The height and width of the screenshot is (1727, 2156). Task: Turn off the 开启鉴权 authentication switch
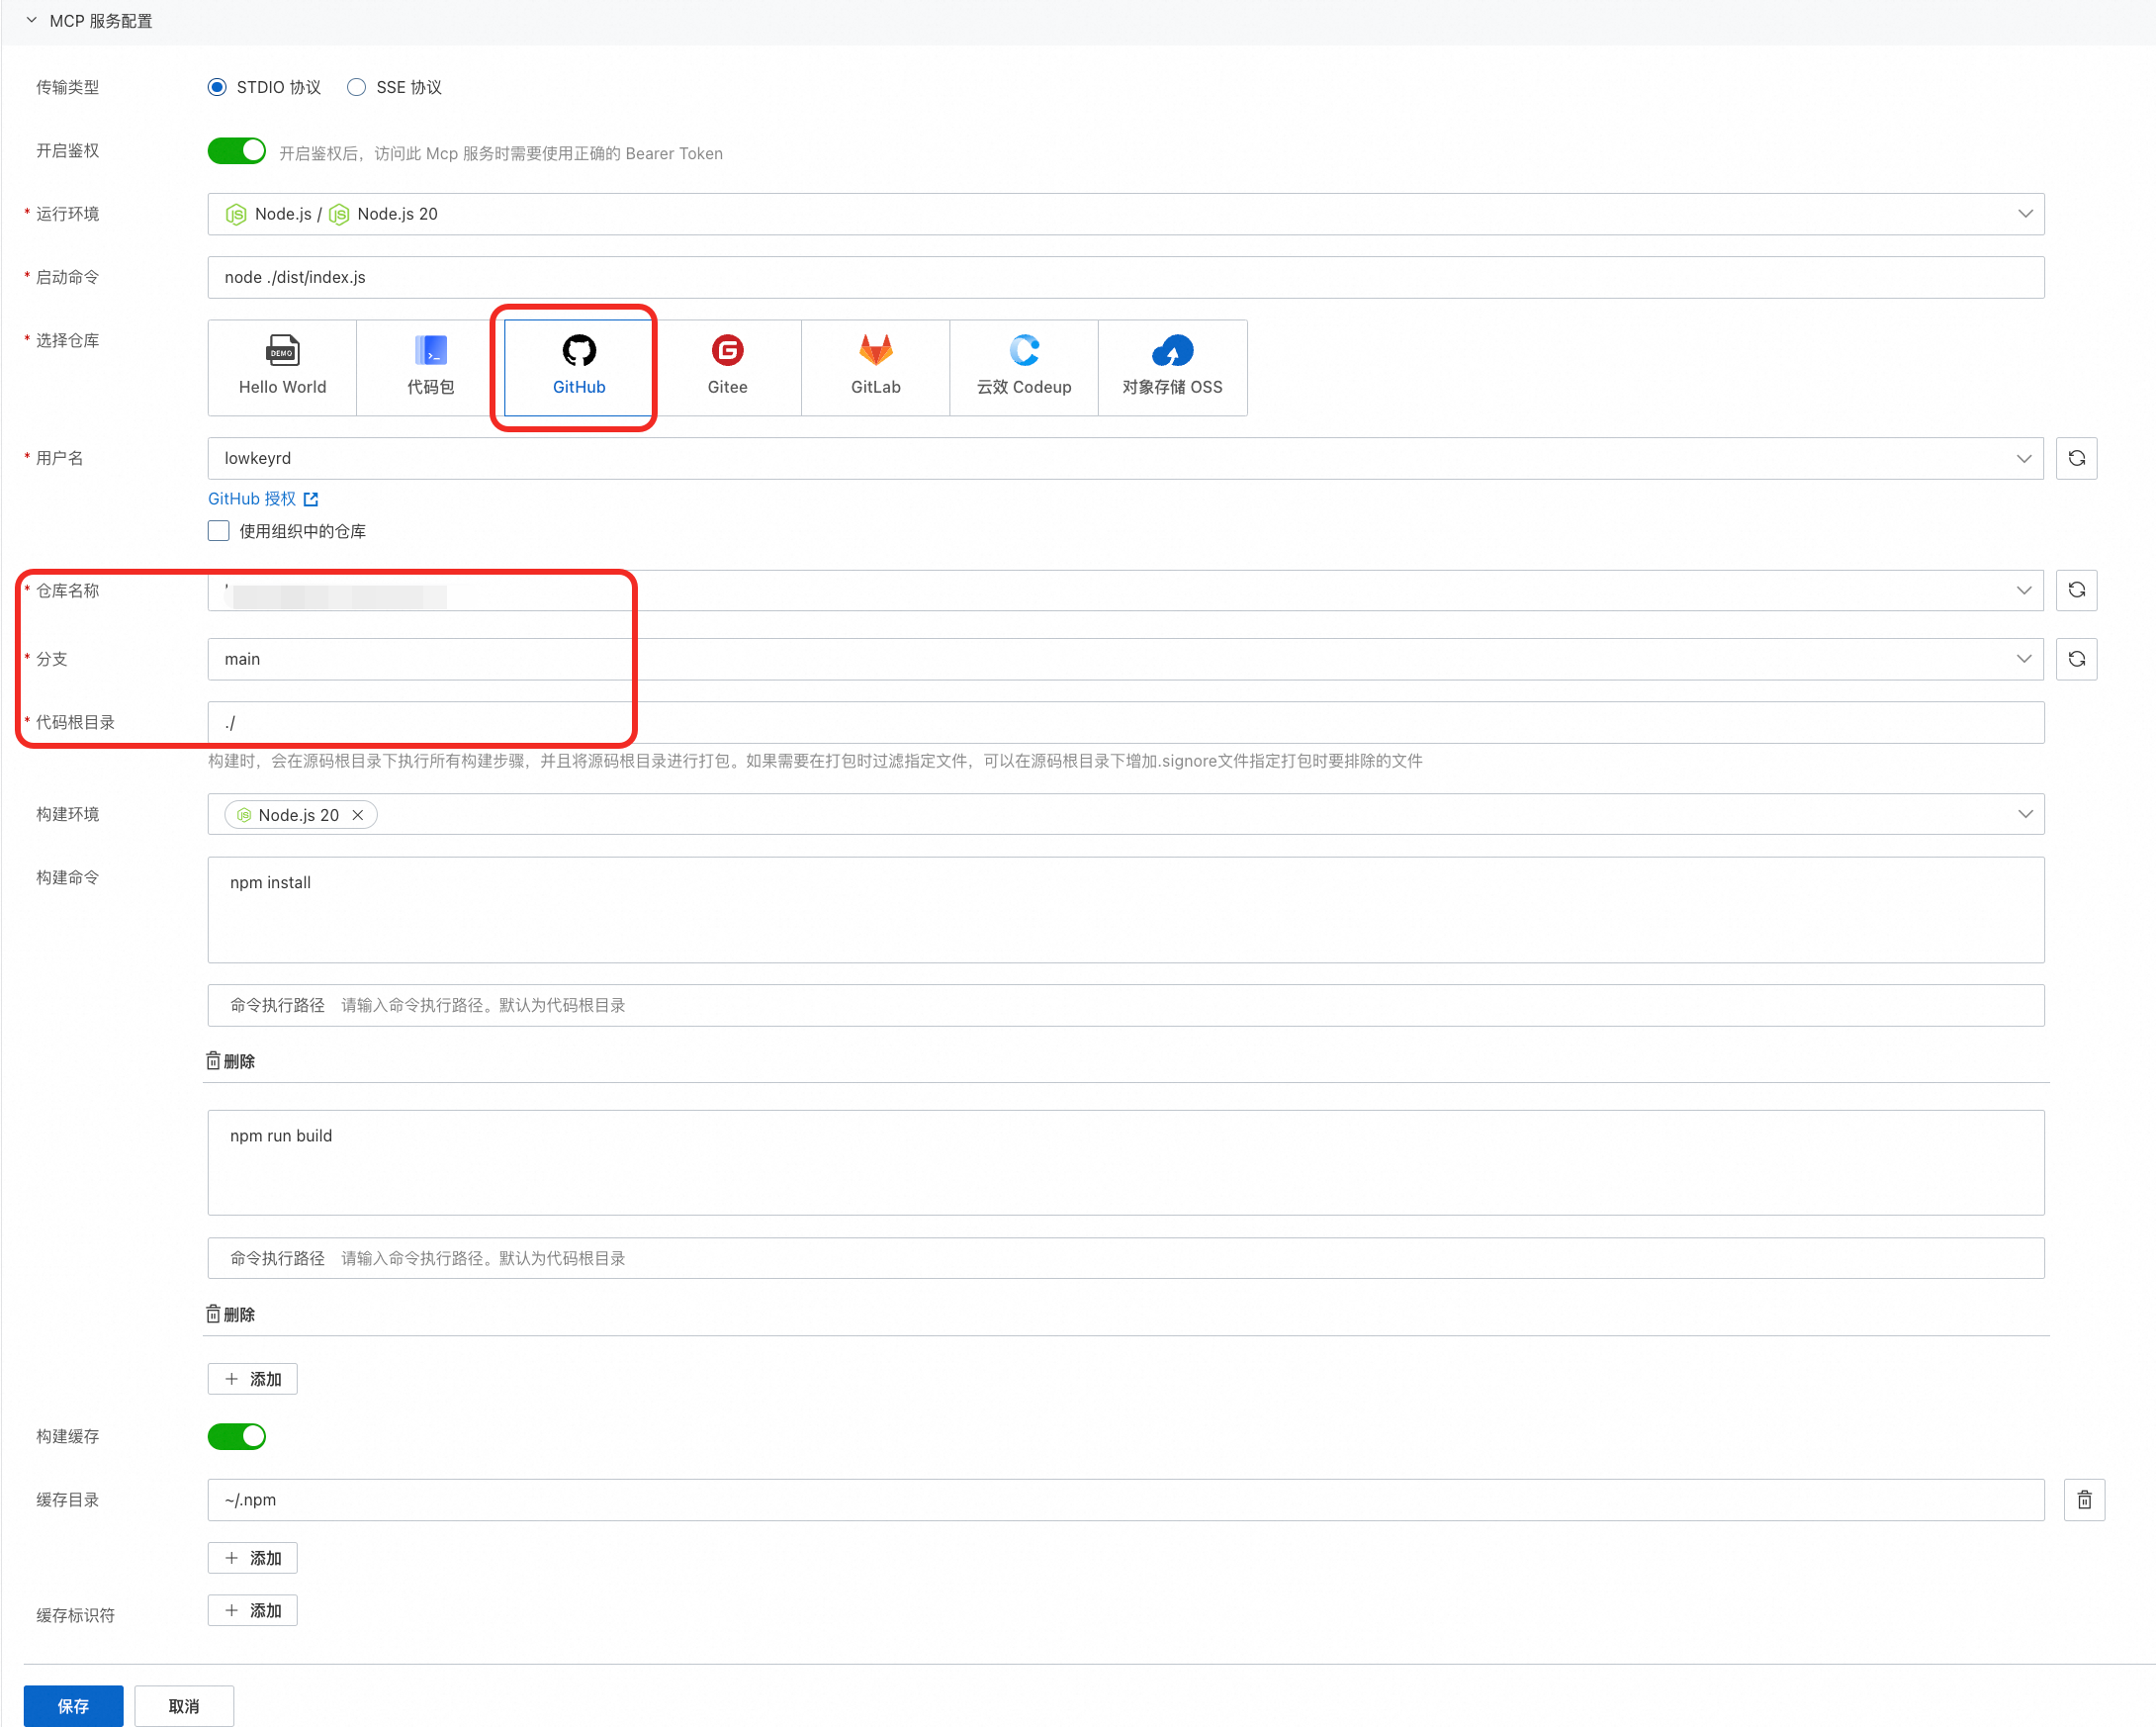tap(237, 151)
